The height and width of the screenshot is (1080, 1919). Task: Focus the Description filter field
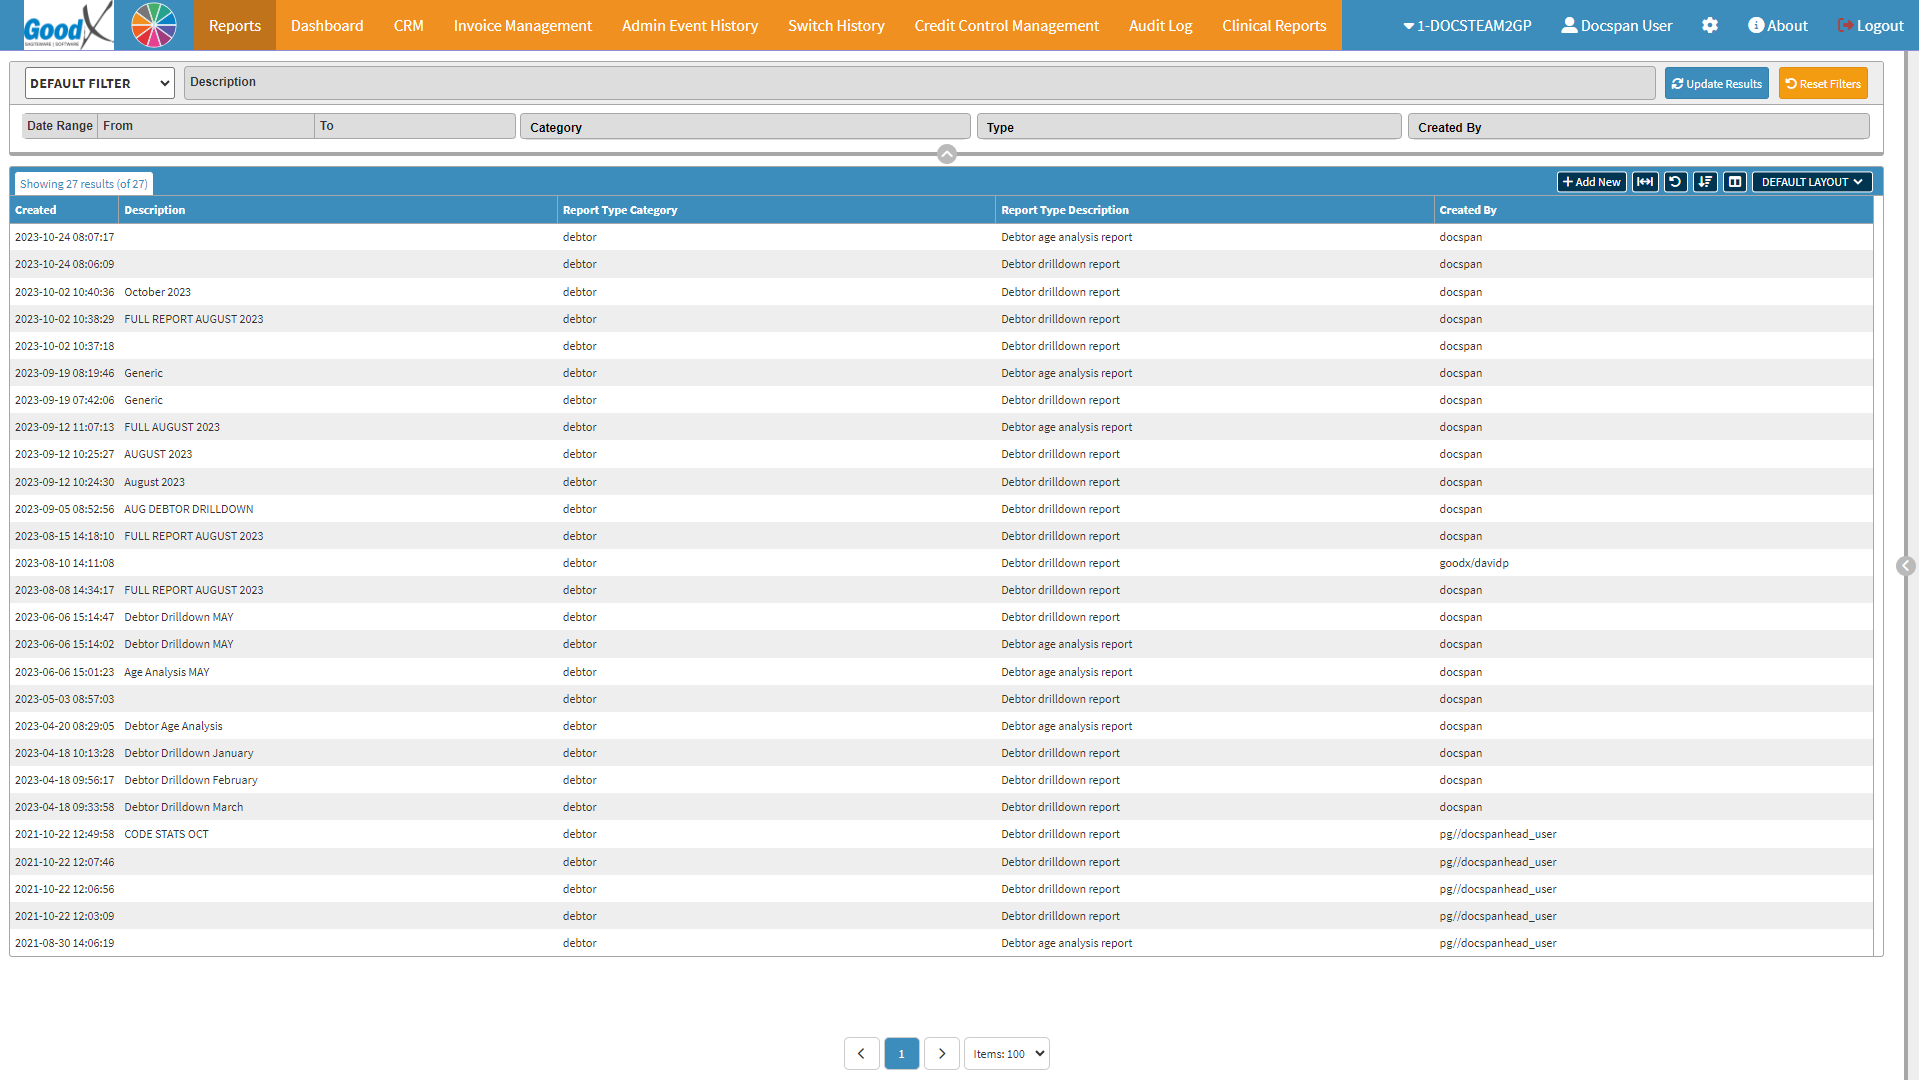pyautogui.click(x=920, y=83)
